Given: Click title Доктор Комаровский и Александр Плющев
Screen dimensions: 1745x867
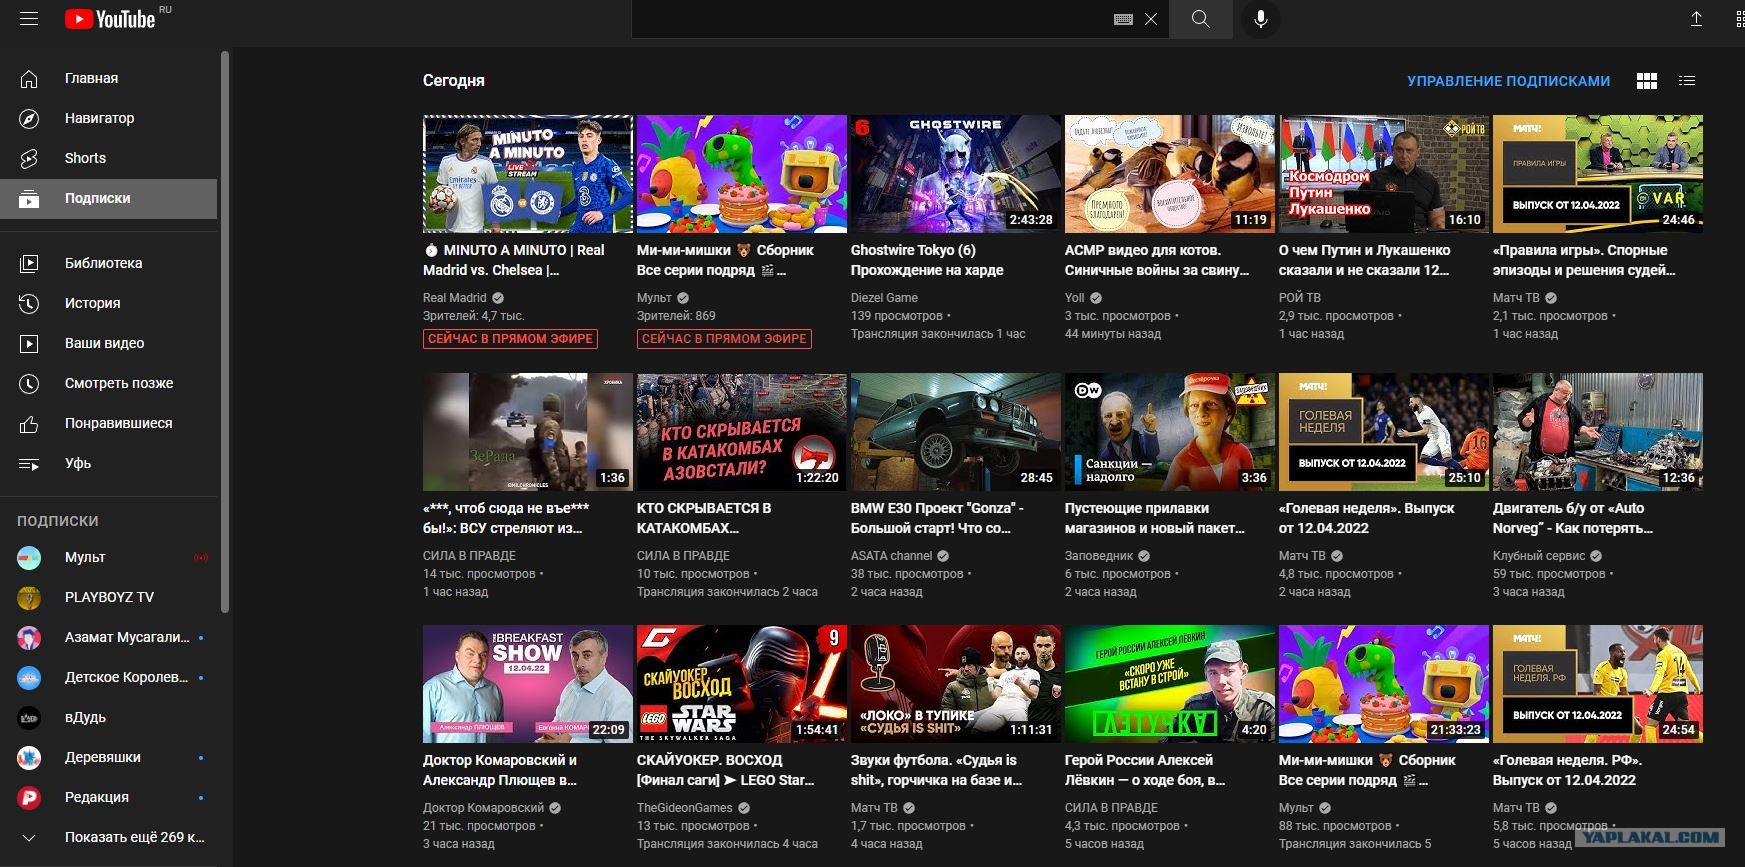Looking at the screenshot, I should pyautogui.click(x=500, y=770).
